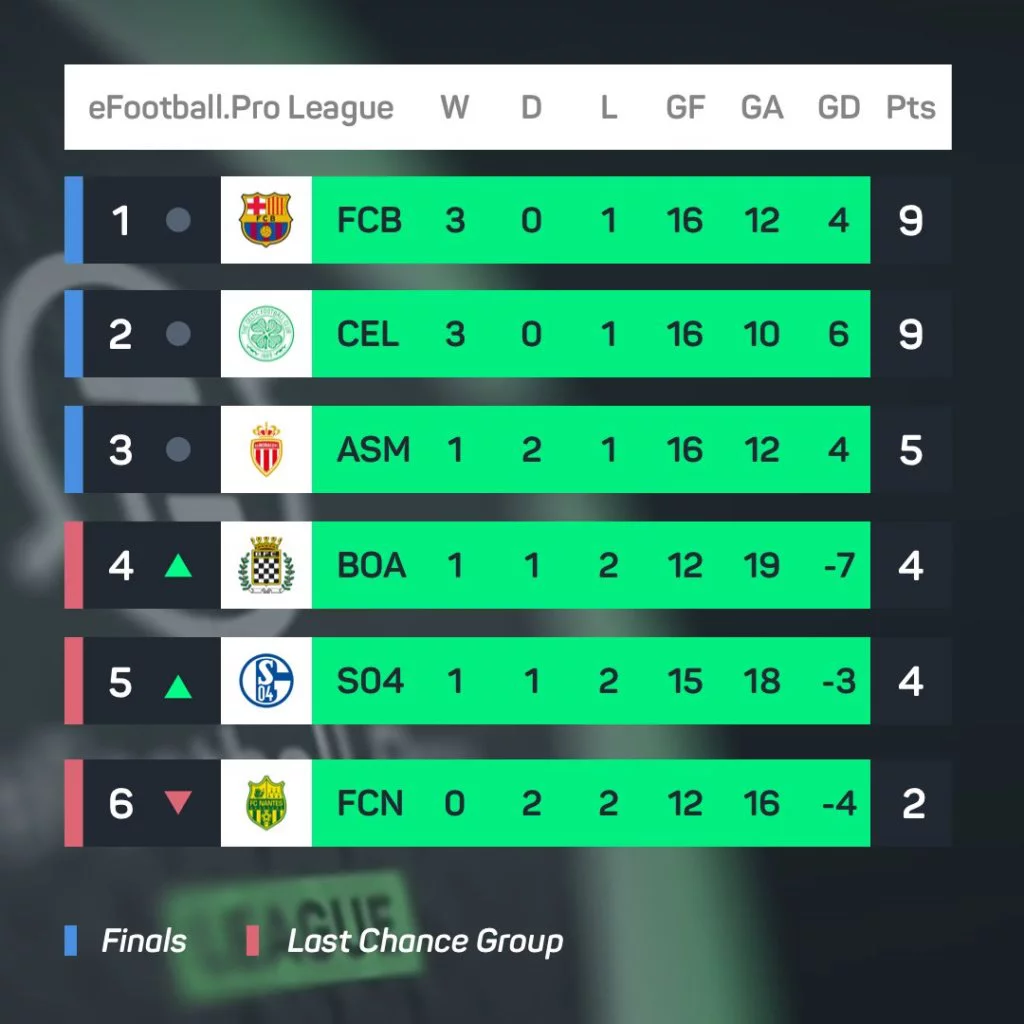Image resolution: width=1024 pixels, height=1024 pixels.
Task: Click grey dot indicator next to rank 1
Action: click(x=178, y=220)
